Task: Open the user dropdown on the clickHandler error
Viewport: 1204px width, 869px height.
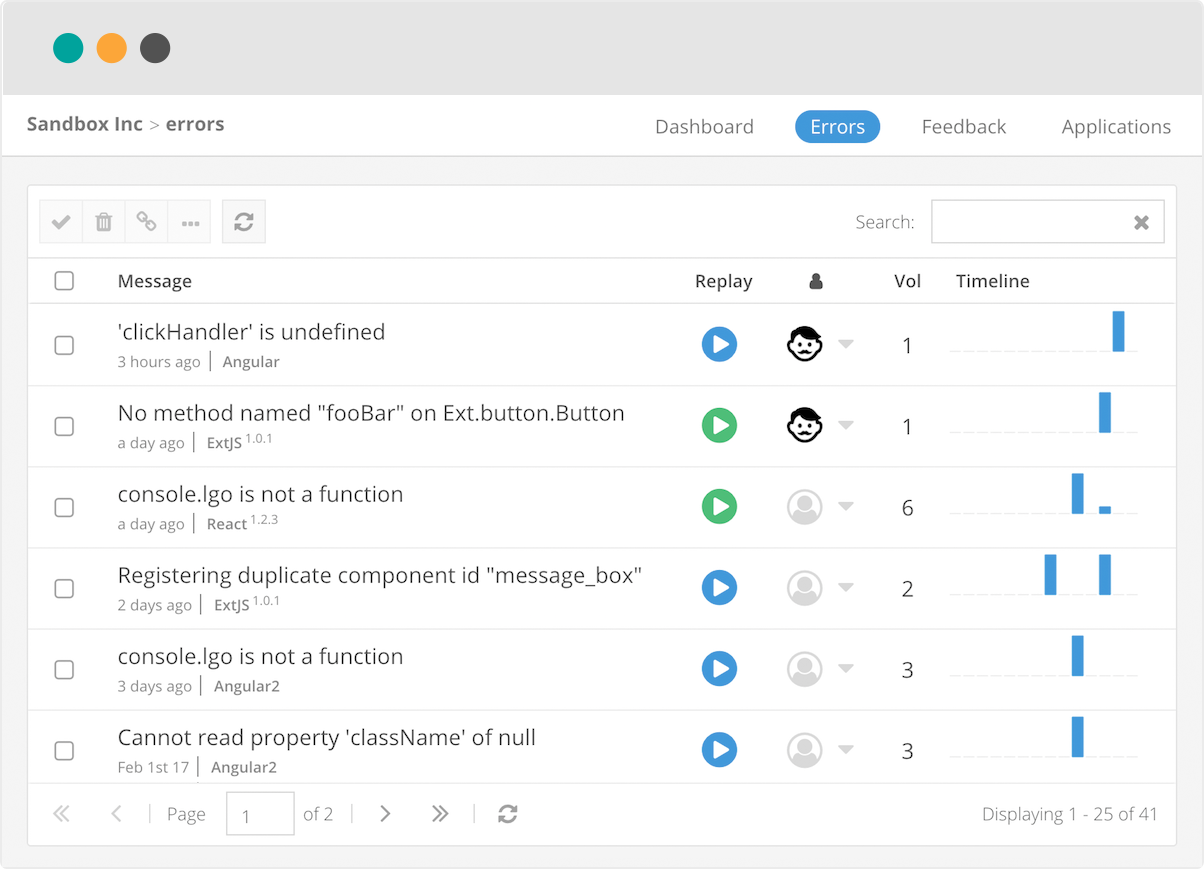Action: pyautogui.click(x=846, y=345)
